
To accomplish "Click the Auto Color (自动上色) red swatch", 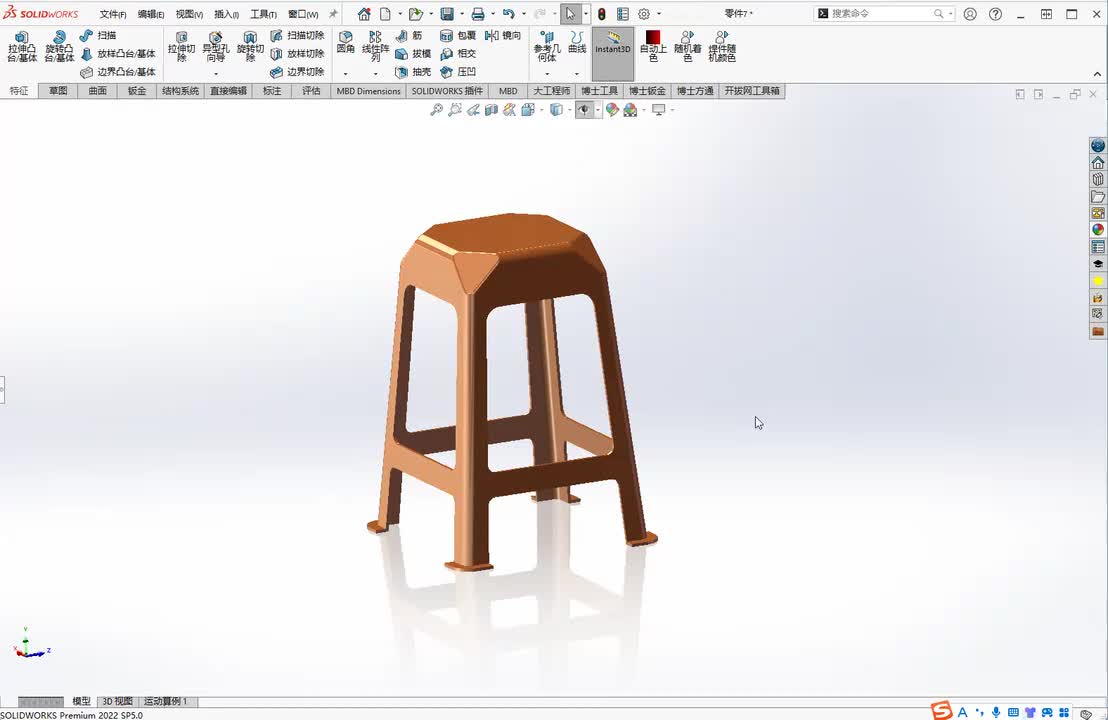I will [653, 46].
